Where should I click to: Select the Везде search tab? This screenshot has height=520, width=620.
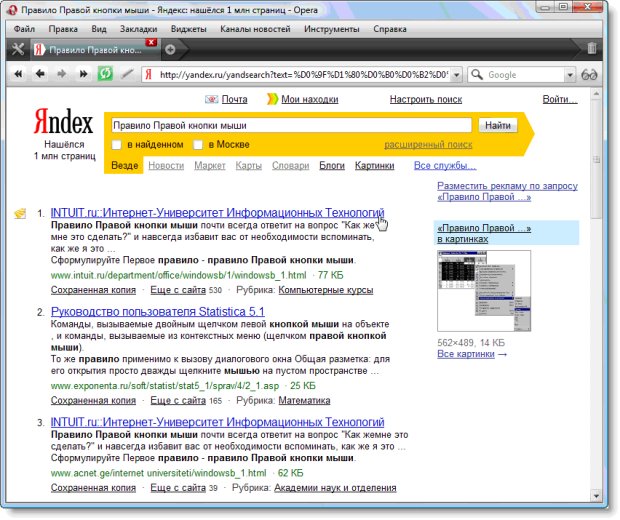tap(125, 165)
